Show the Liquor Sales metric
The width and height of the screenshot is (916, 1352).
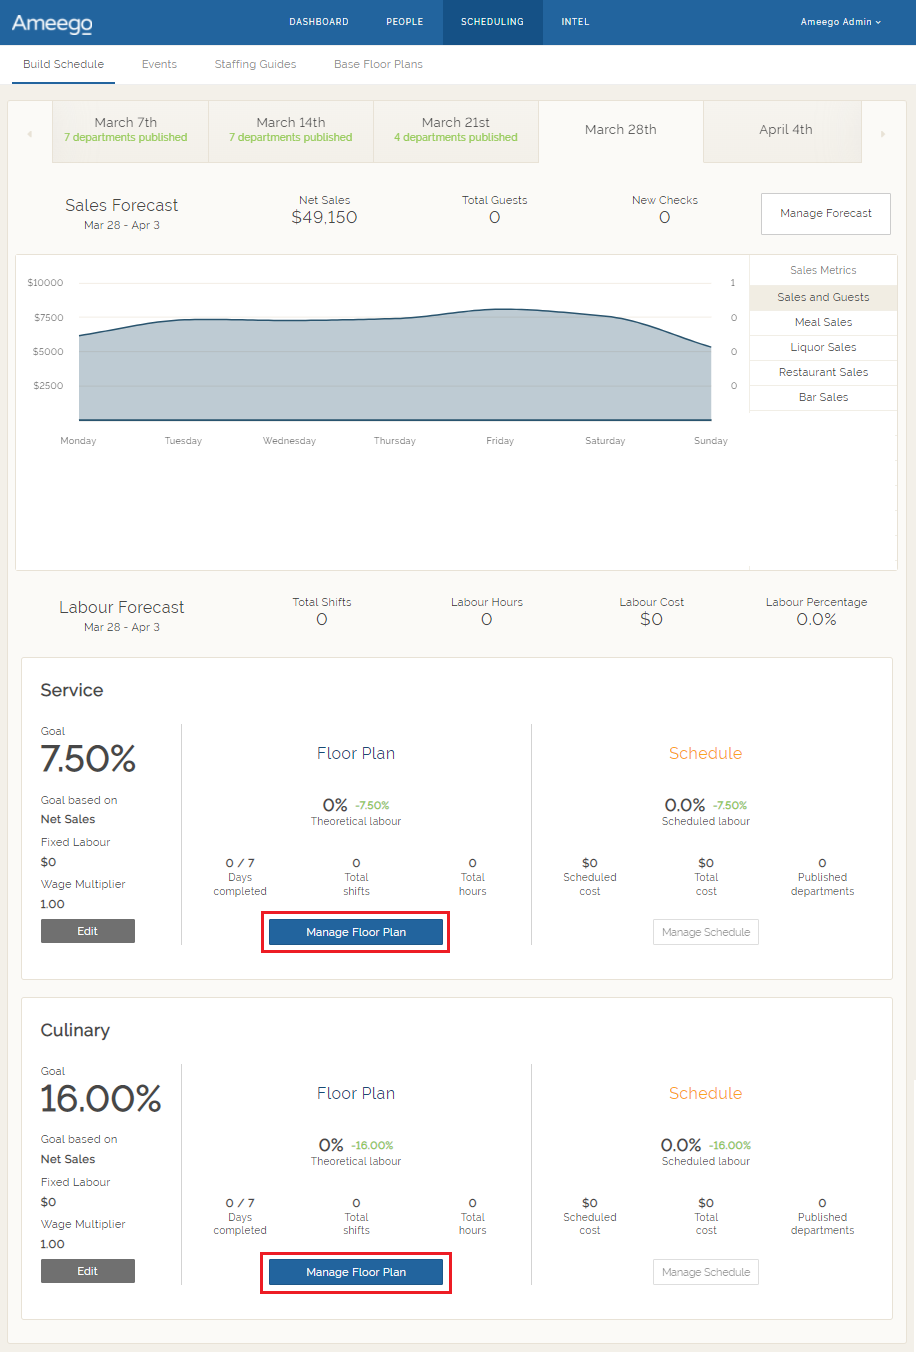[x=823, y=347]
